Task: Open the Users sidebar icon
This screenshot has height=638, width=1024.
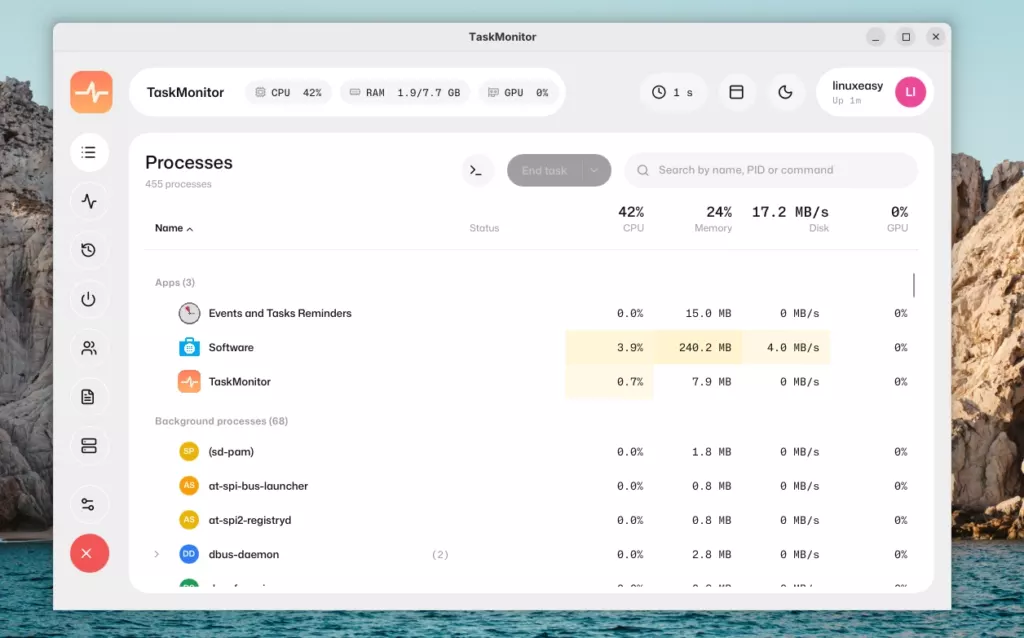Action: point(89,348)
